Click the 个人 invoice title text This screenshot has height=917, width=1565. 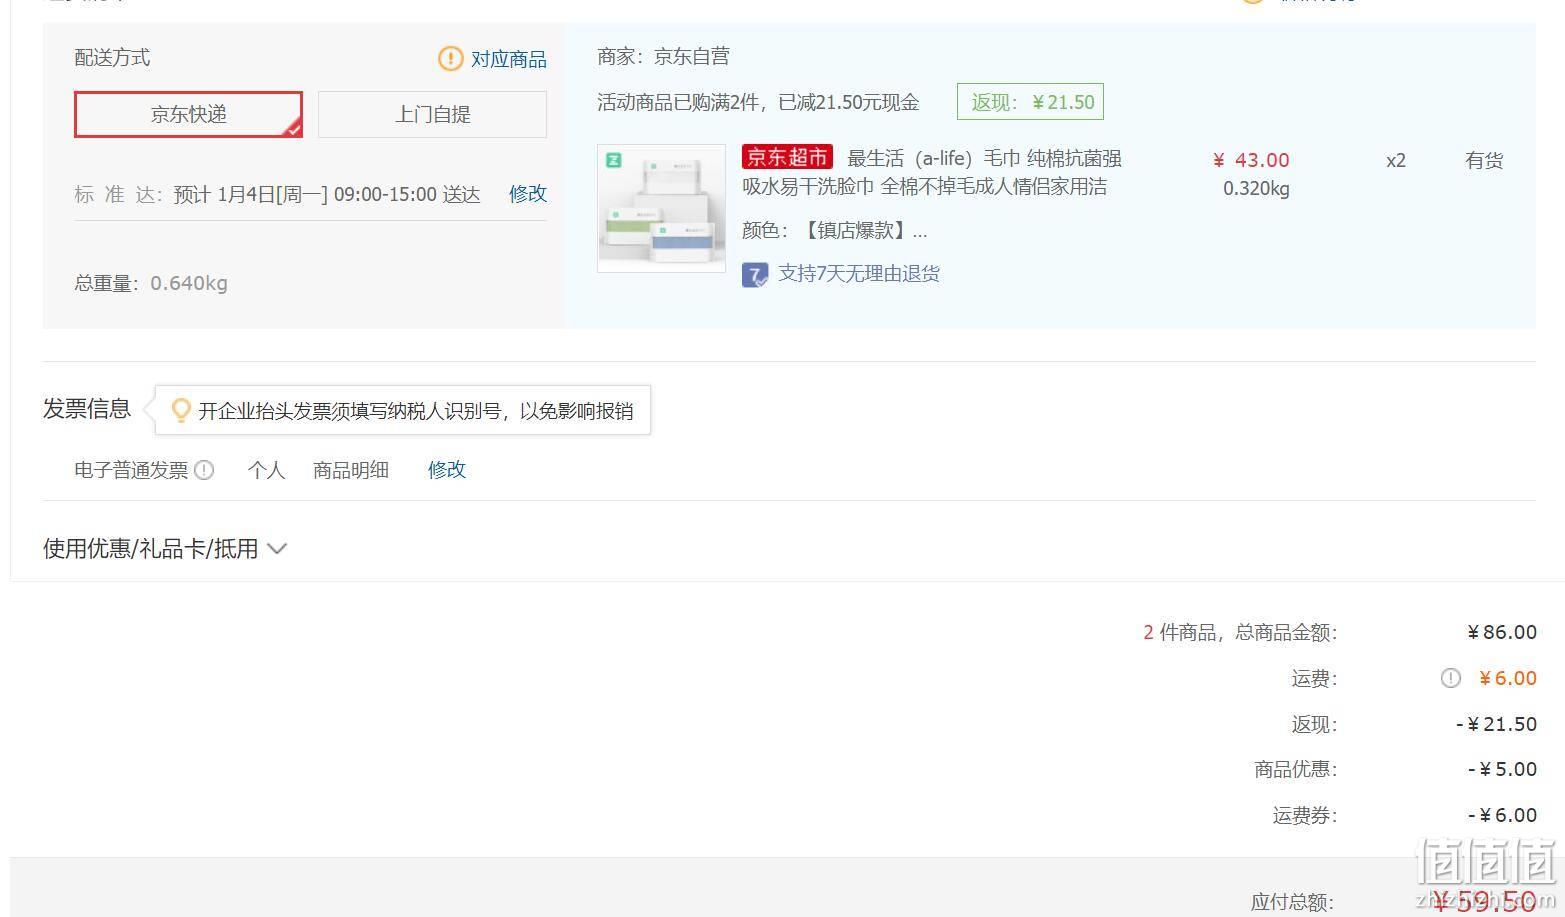click(266, 470)
